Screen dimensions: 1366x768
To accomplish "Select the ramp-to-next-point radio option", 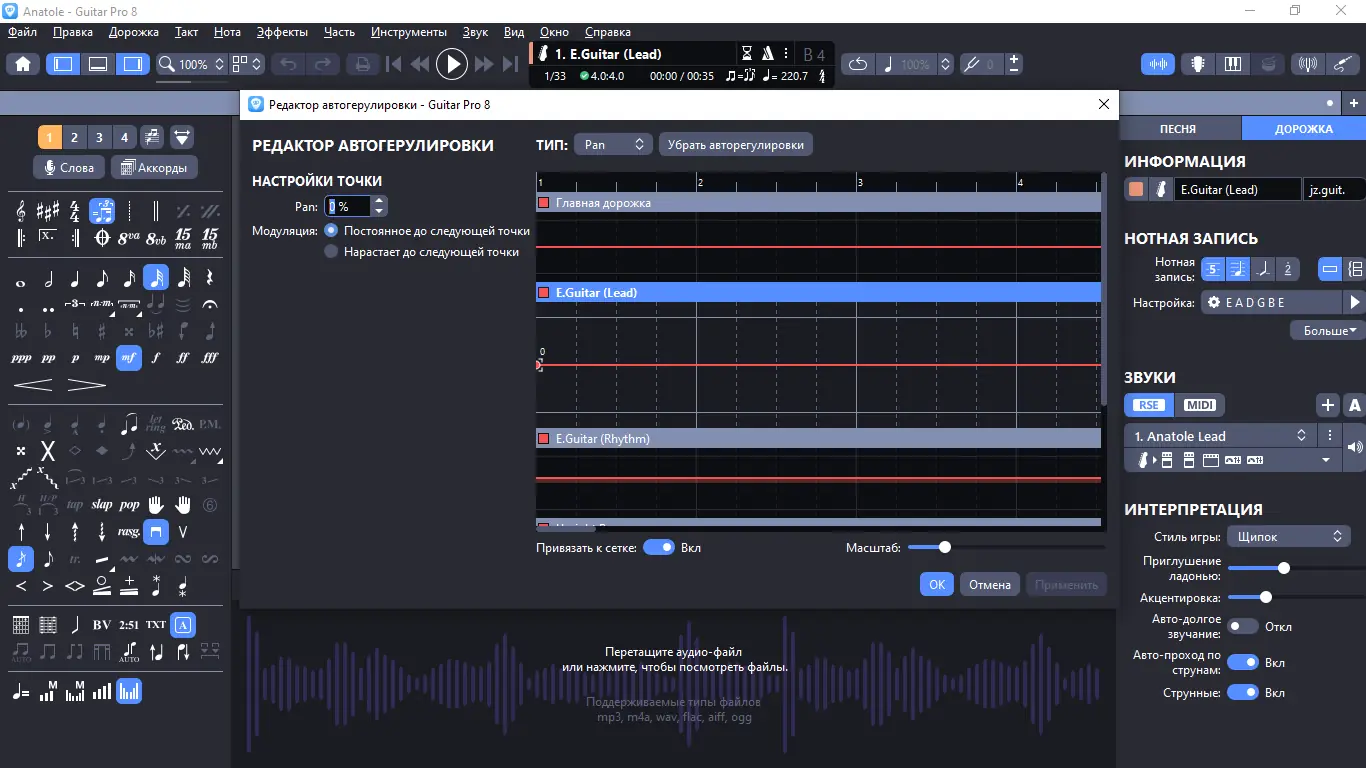I will 332,252.
